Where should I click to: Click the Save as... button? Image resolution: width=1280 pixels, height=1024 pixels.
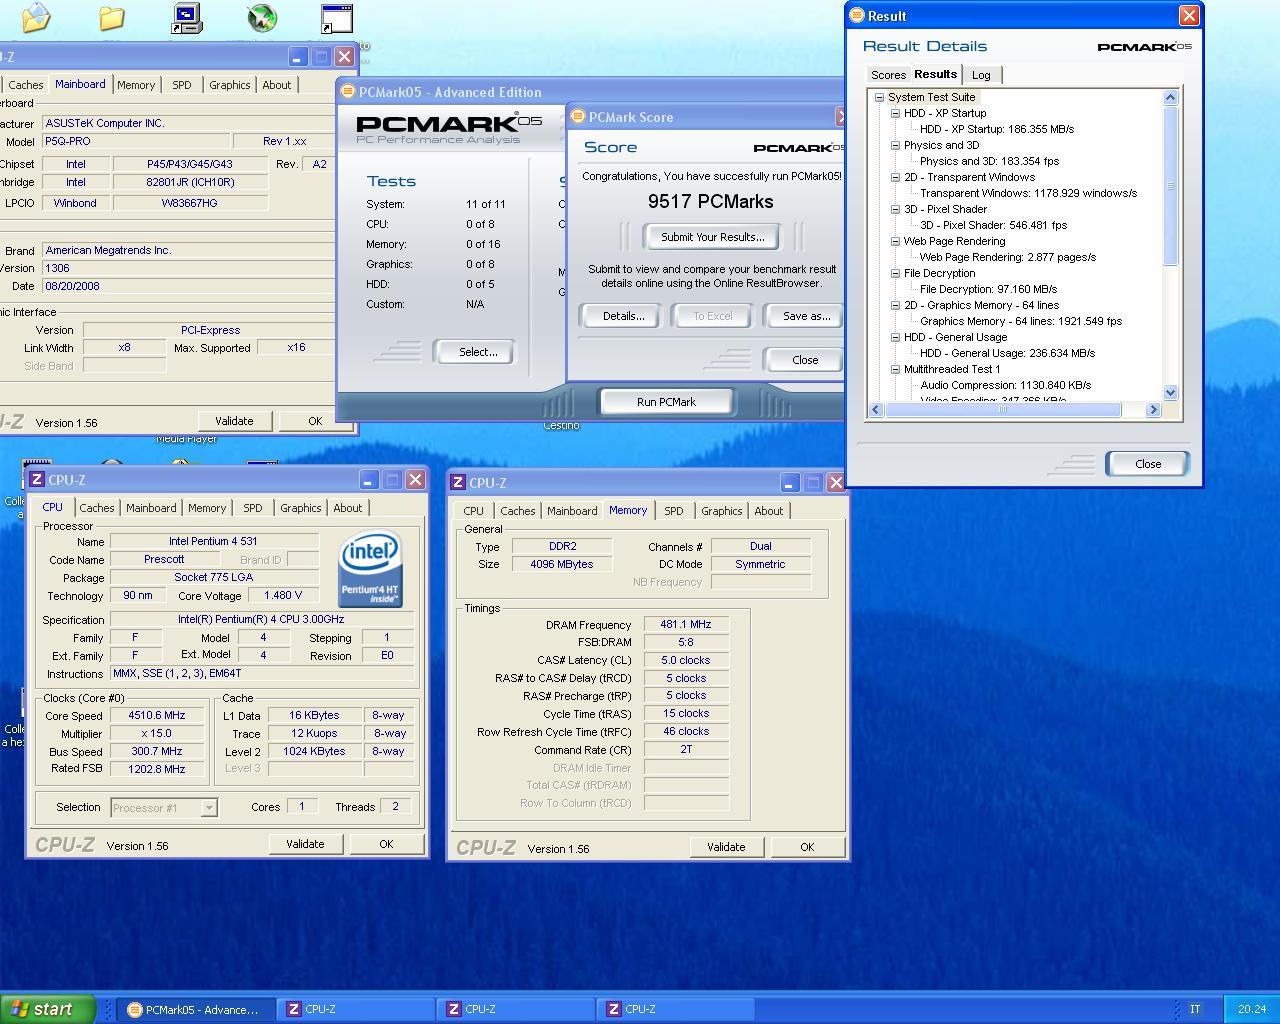tap(806, 316)
